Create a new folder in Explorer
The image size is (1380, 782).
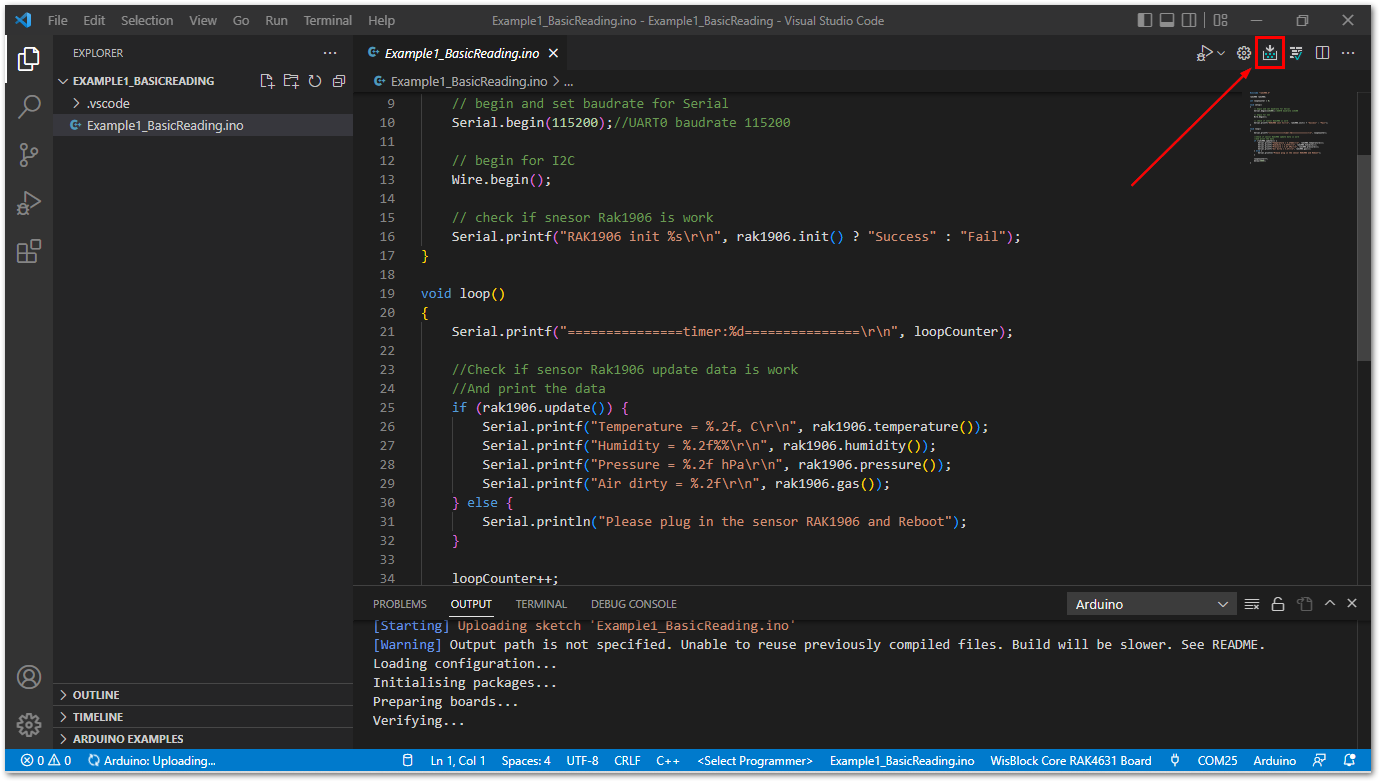291,81
